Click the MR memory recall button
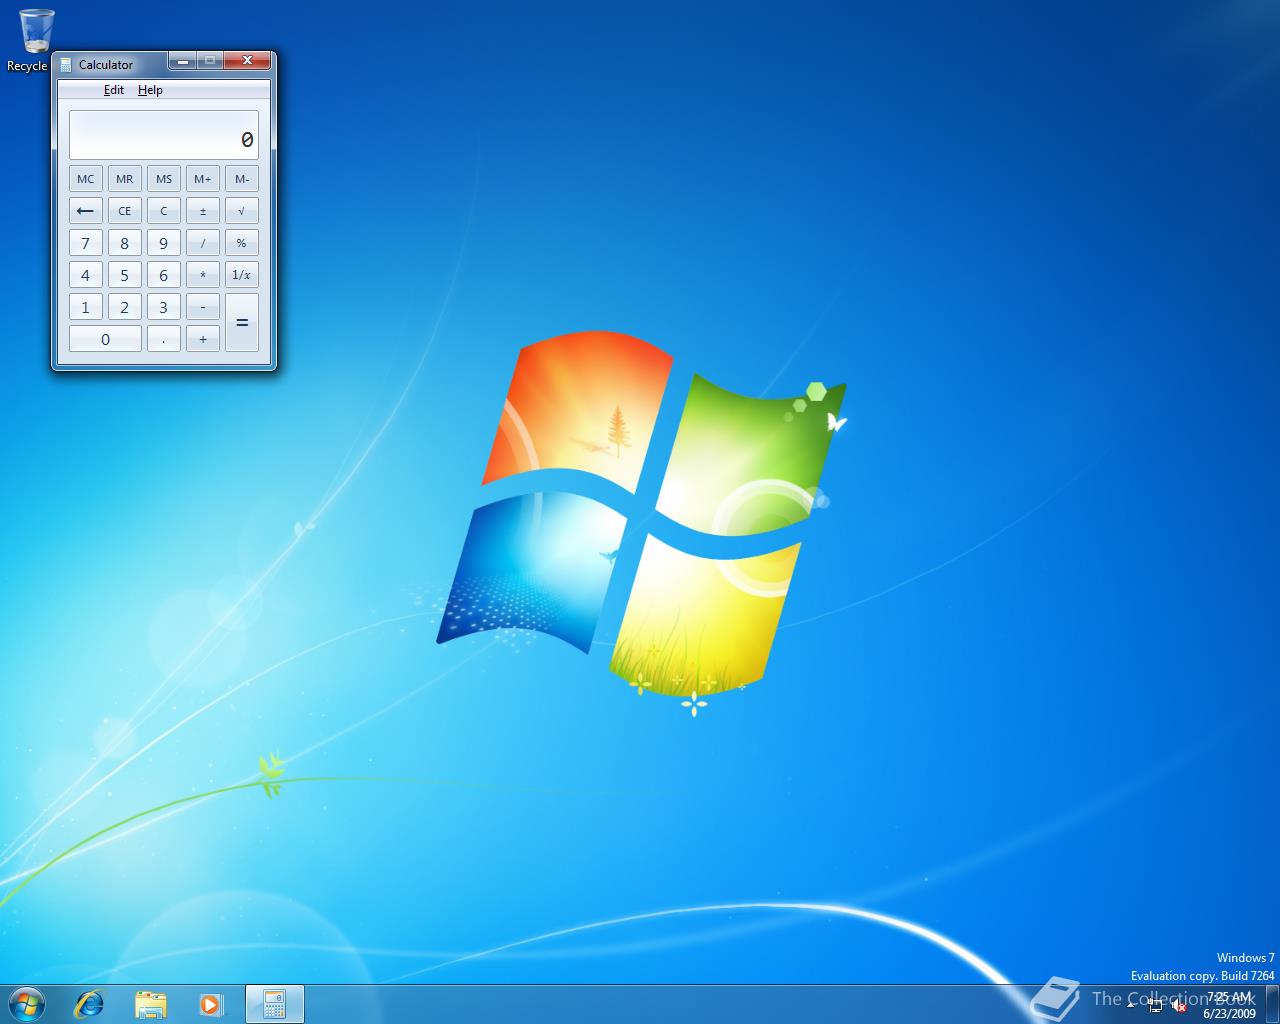1280x1024 pixels. tap(125, 179)
